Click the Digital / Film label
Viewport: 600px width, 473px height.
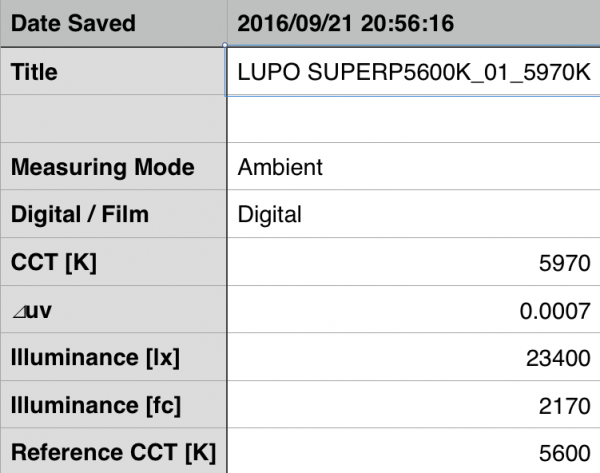(x=82, y=214)
